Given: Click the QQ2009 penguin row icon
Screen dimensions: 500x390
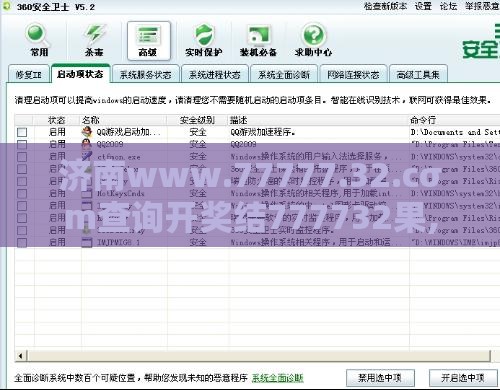Looking at the screenshot, I should click(x=87, y=144).
